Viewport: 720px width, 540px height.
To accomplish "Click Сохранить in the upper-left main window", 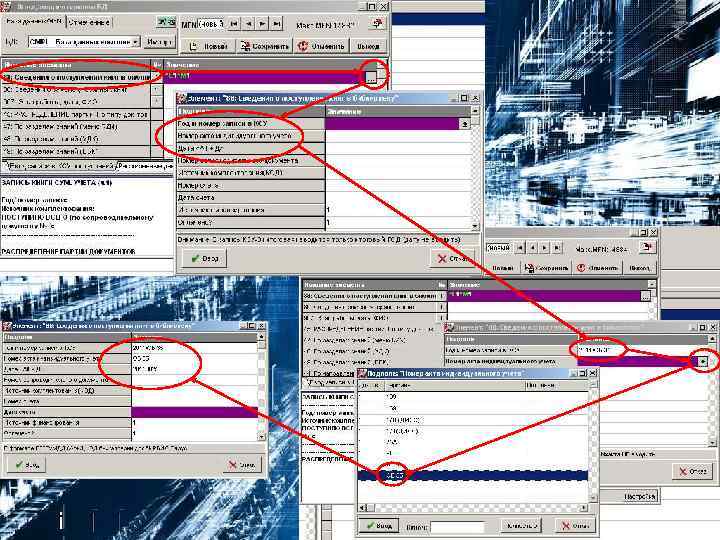I will (265, 46).
